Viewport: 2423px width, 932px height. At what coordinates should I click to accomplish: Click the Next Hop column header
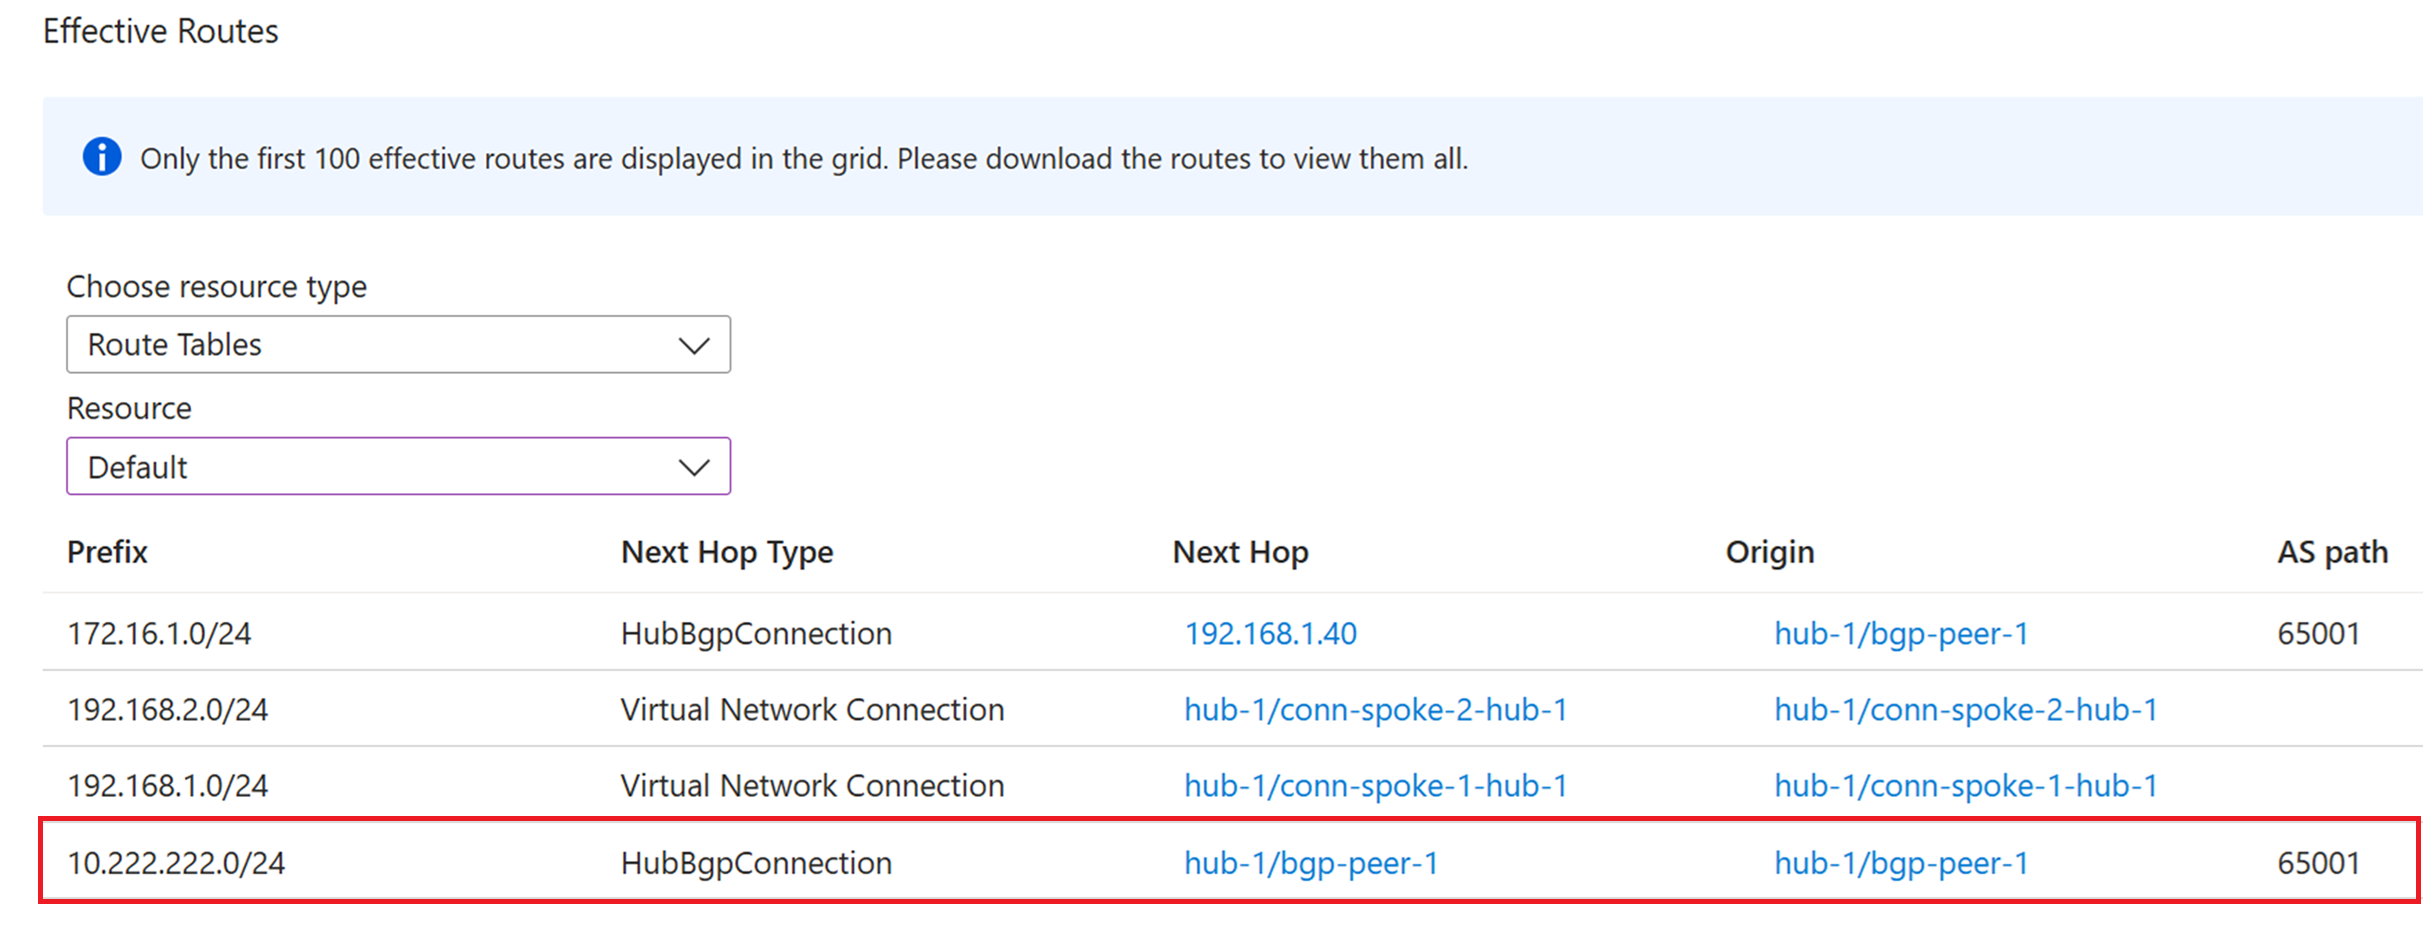tap(1240, 552)
